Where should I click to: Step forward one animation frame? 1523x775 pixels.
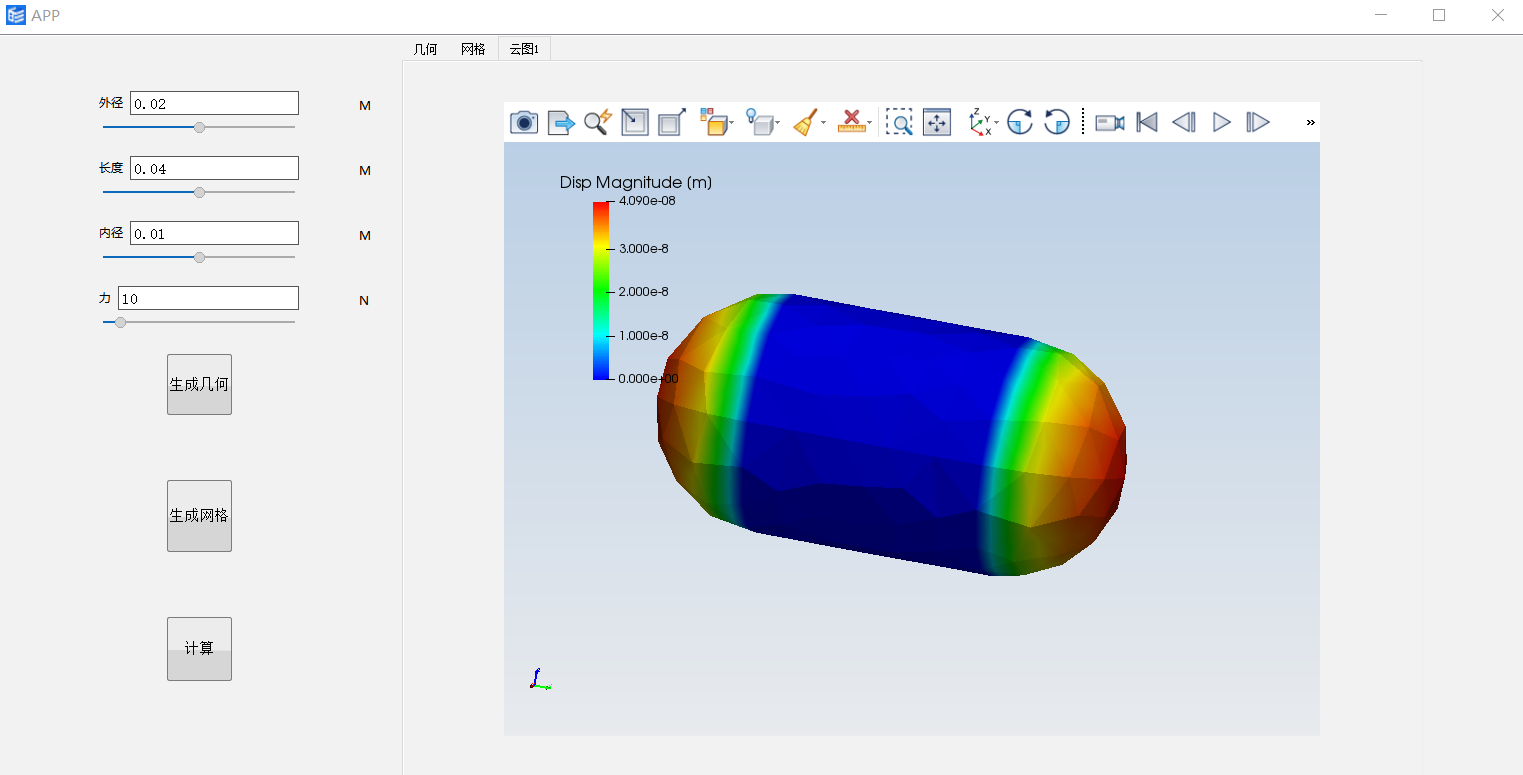(1258, 122)
